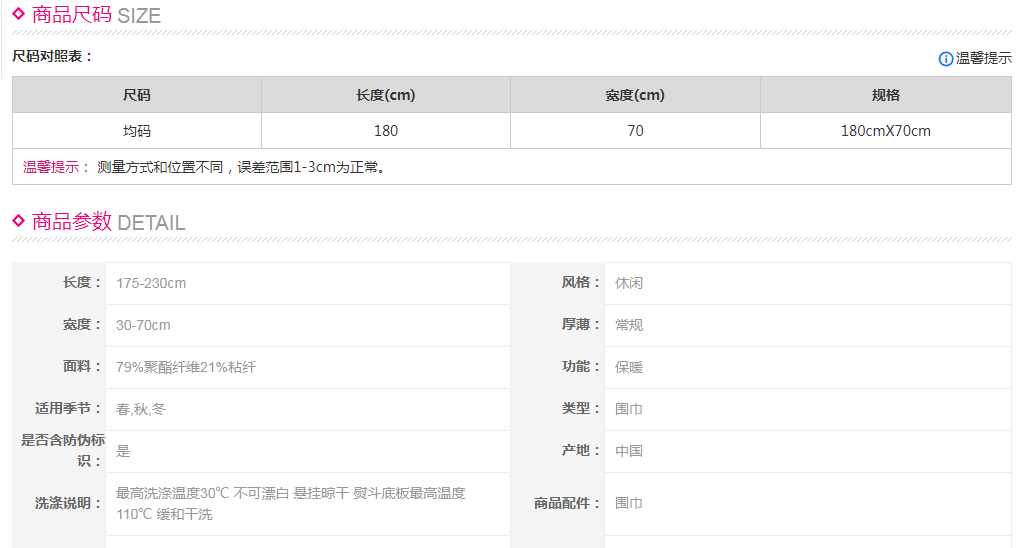The width and height of the screenshot is (1023, 548).
Task: Select the 175-230cm value
Action: coord(151,283)
